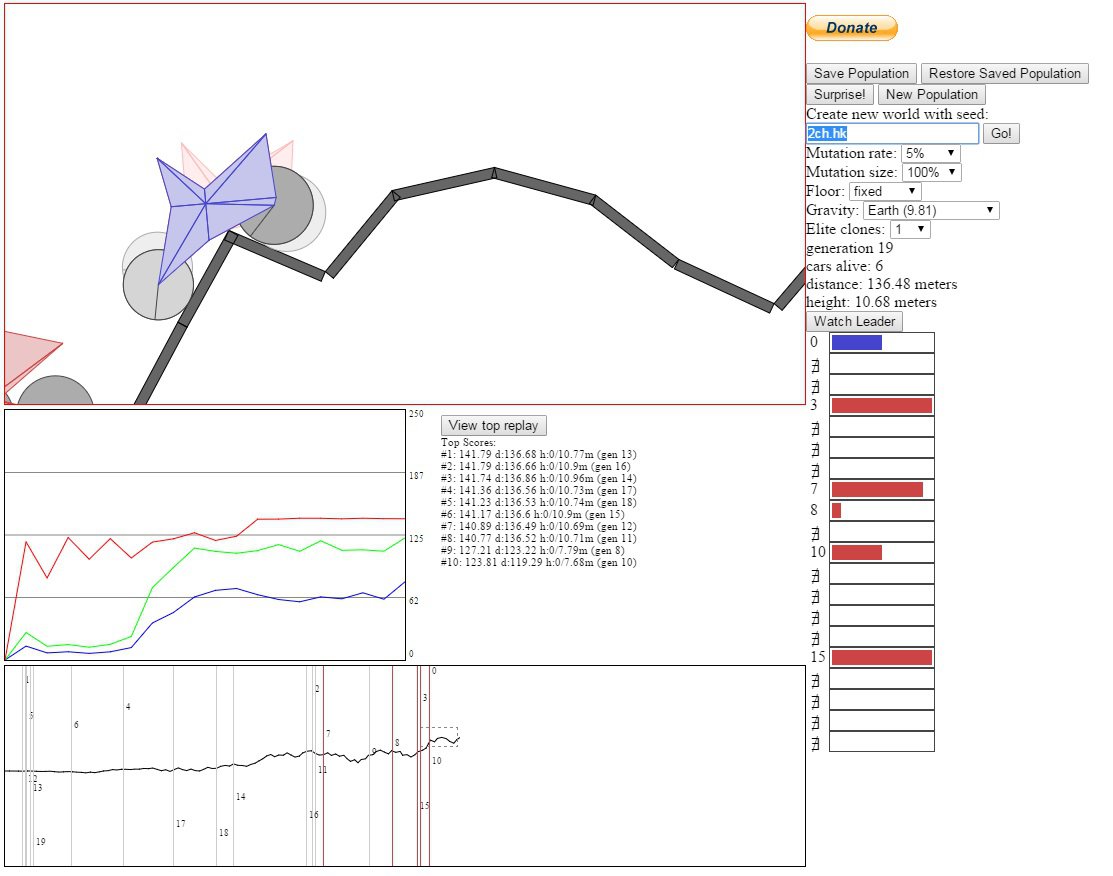Click the PayPal Donate button

coord(852,28)
